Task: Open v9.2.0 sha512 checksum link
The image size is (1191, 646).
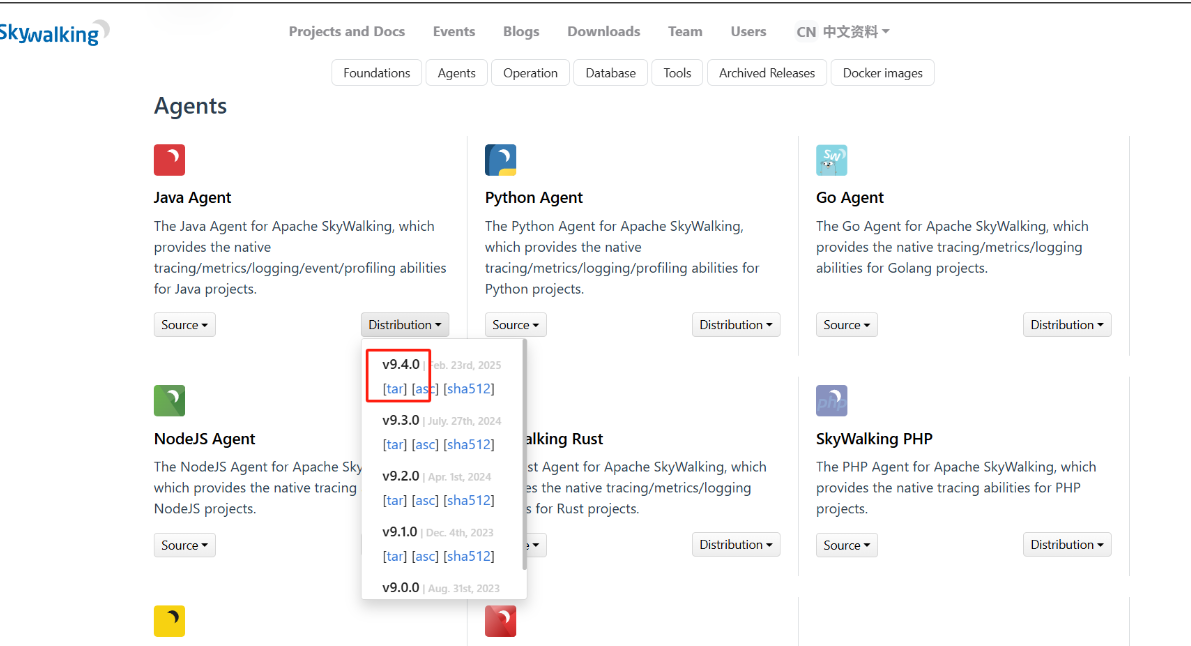Action: (469, 500)
